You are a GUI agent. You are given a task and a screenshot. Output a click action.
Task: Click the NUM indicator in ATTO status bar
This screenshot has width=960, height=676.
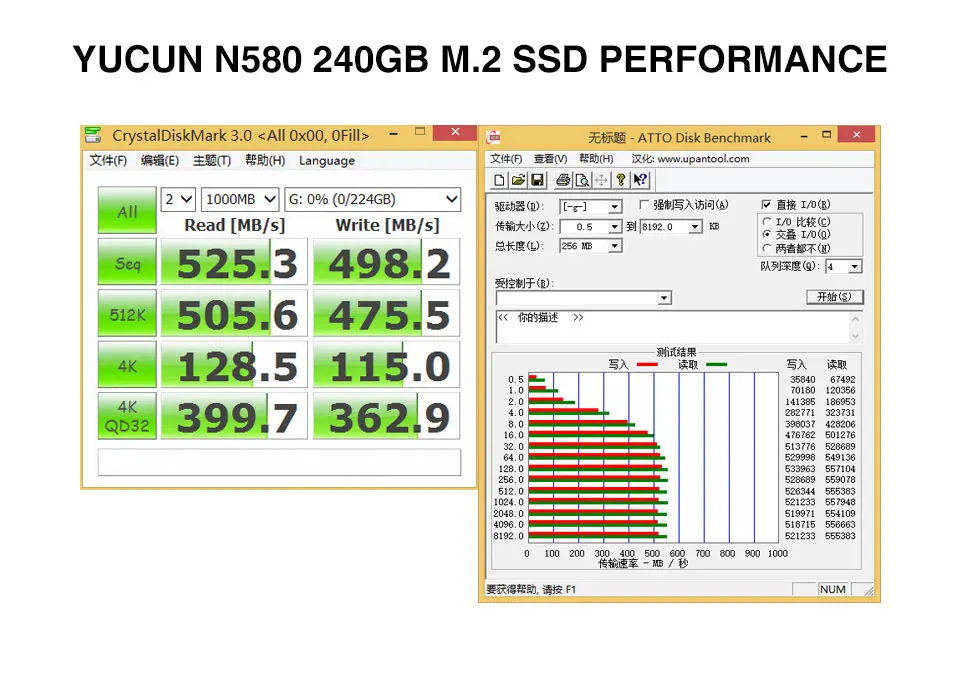tap(833, 589)
